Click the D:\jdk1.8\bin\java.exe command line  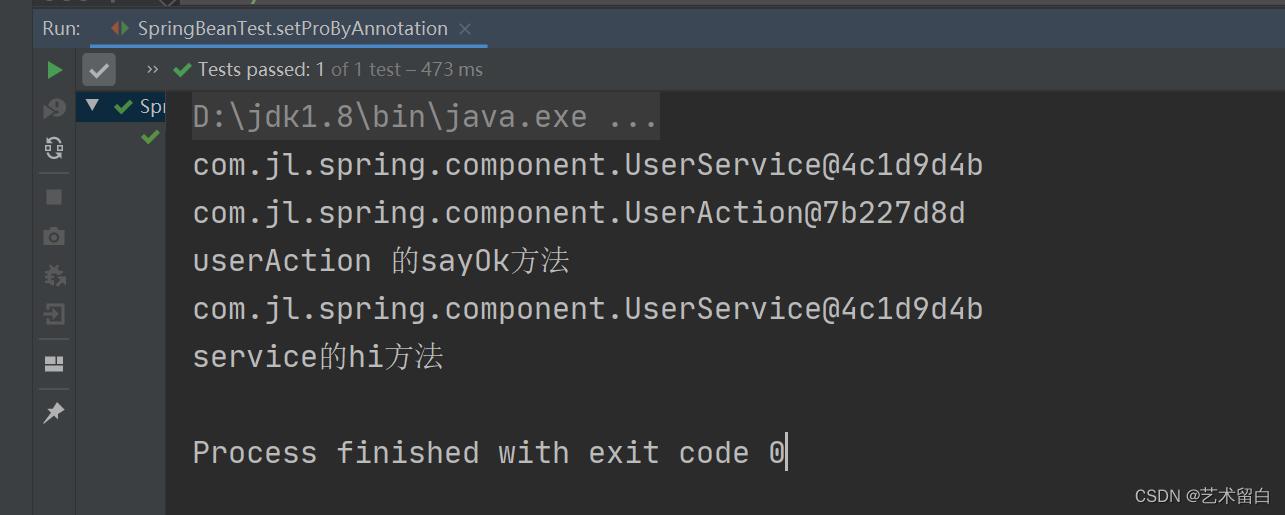(x=425, y=117)
